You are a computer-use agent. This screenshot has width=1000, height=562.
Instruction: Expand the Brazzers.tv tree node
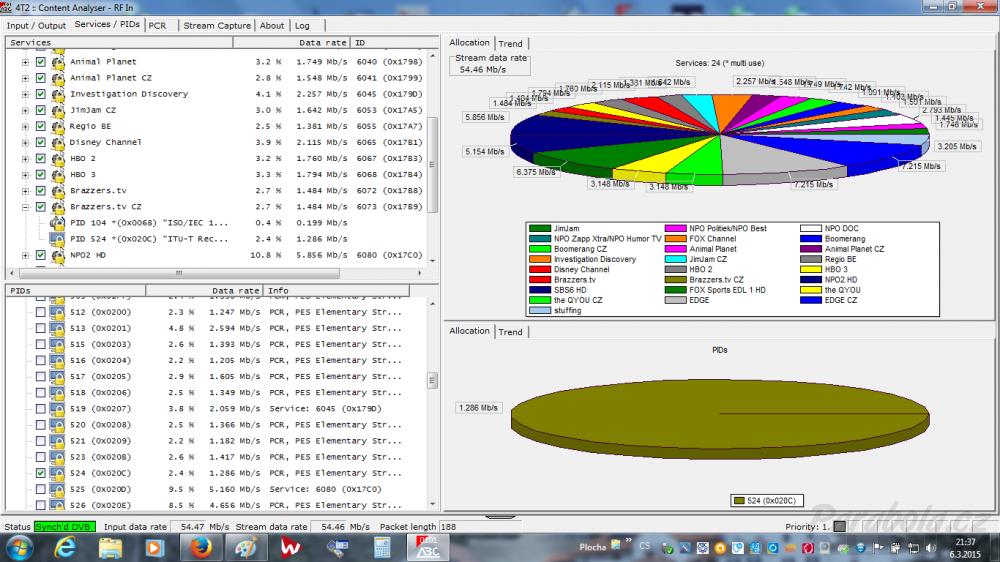[25, 191]
